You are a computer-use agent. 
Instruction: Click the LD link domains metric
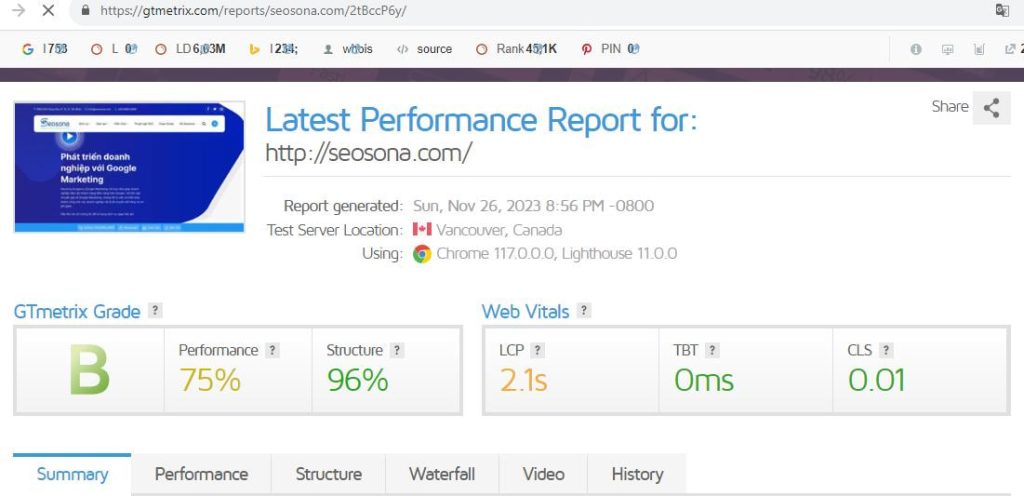point(190,49)
